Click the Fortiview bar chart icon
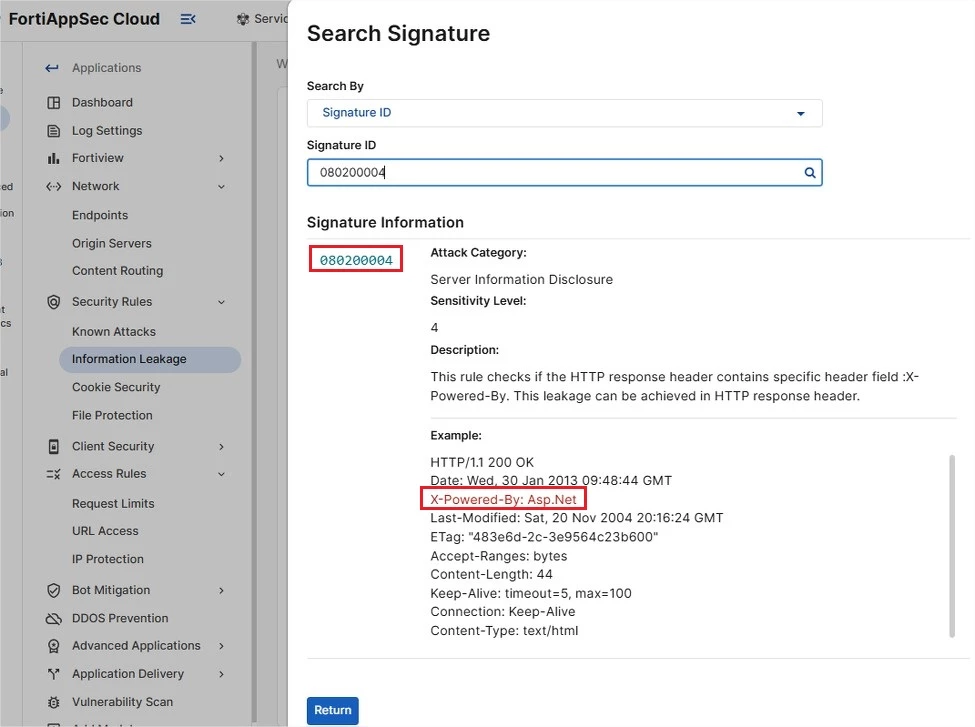975x727 pixels. click(54, 159)
